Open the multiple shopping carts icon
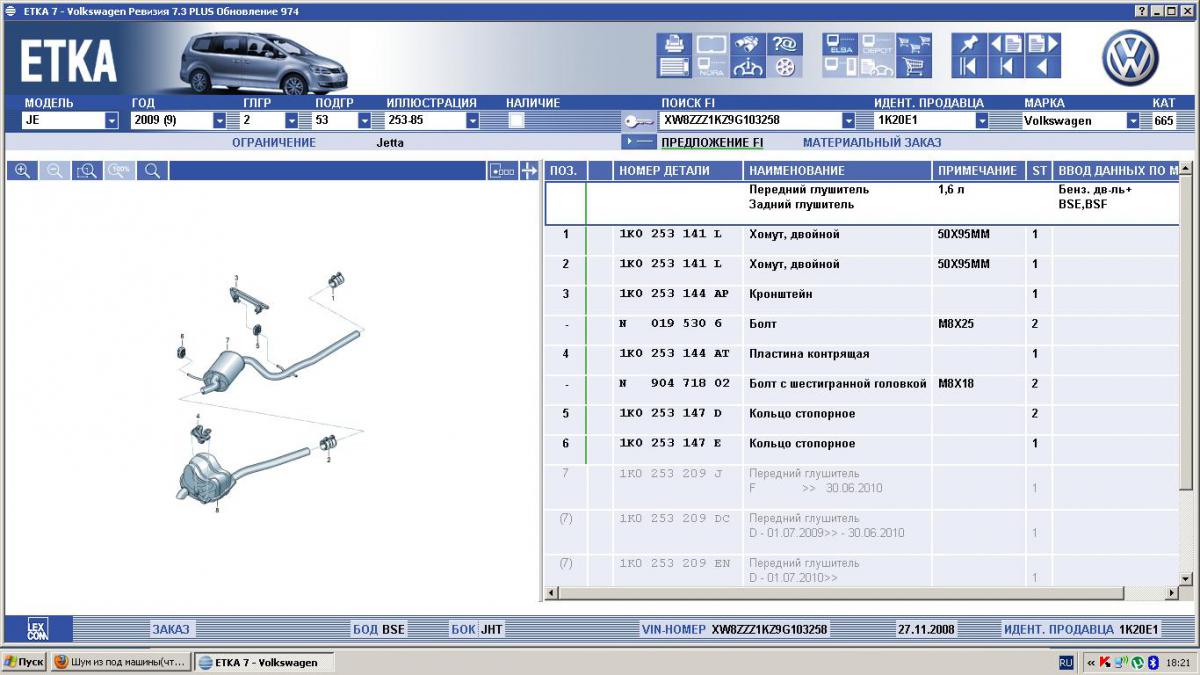 913,44
